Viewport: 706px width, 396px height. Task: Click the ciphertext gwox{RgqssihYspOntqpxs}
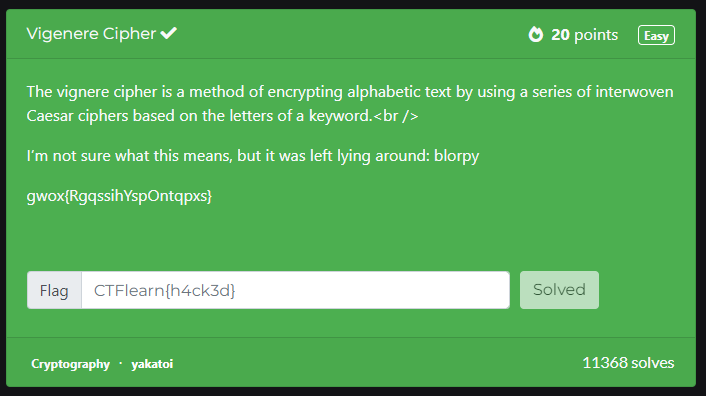(119, 196)
